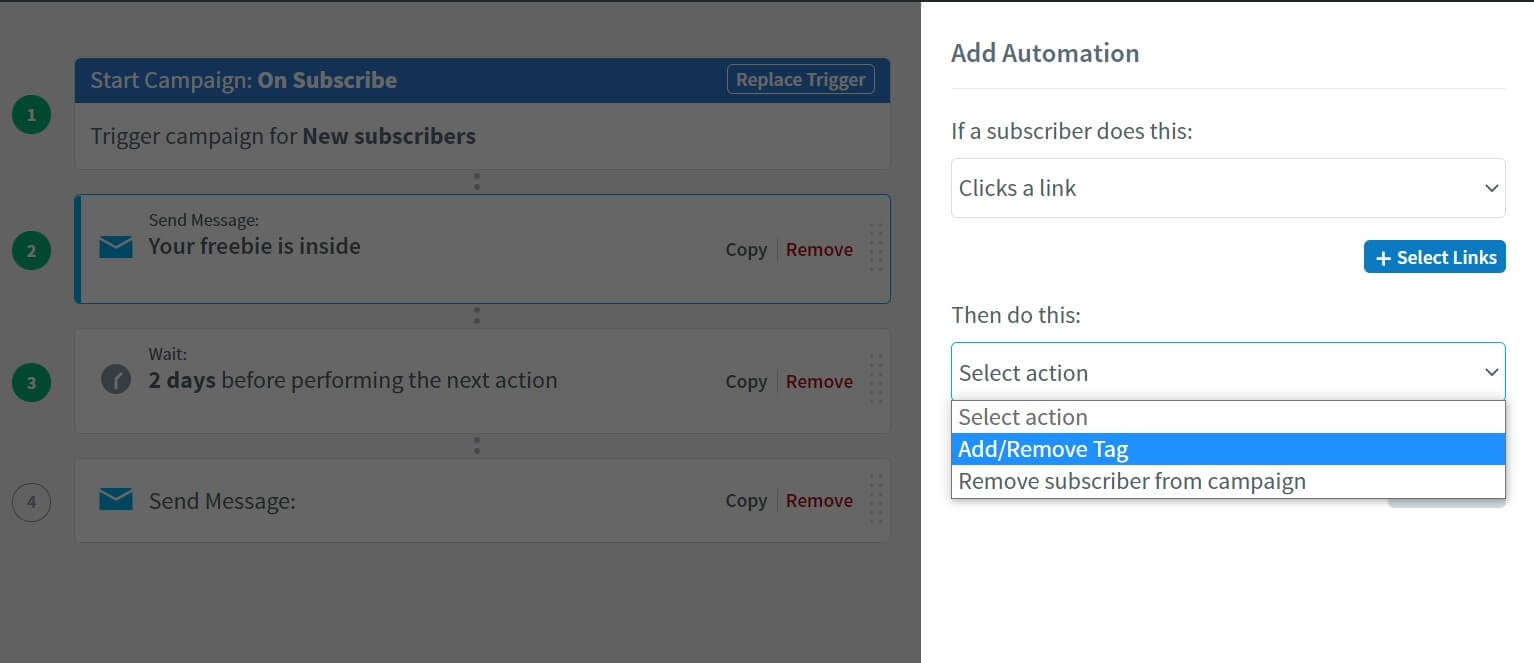Click the 'If a subscriber does this:' label

pyautogui.click(x=1072, y=131)
